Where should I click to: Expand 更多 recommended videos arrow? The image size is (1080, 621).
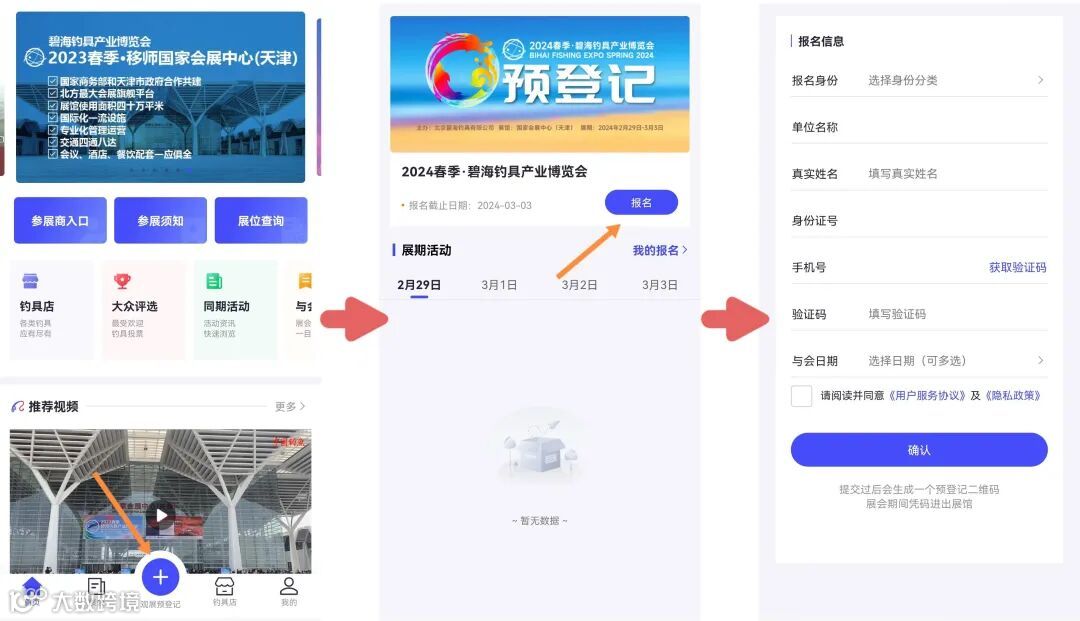click(x=290, y=406)
